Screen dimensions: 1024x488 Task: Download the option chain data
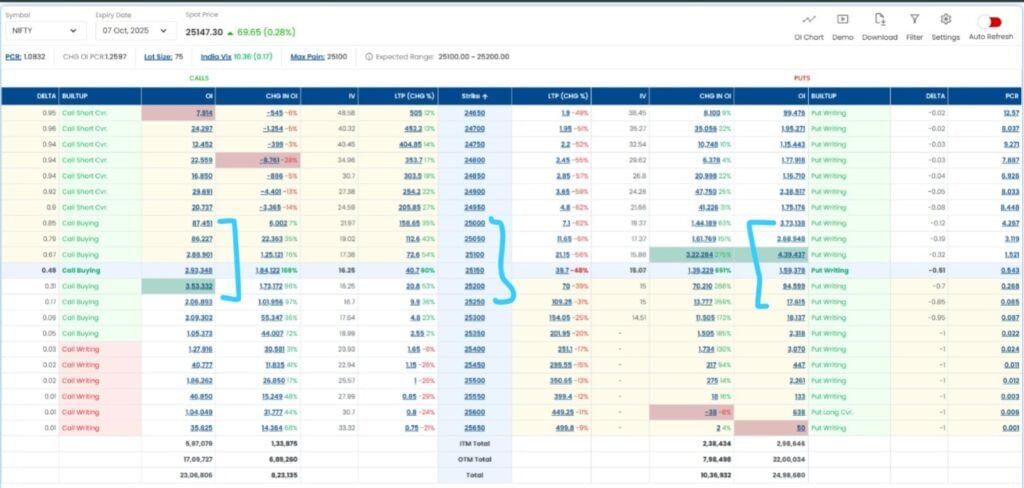pyautogui.click(x=879, y=20)
